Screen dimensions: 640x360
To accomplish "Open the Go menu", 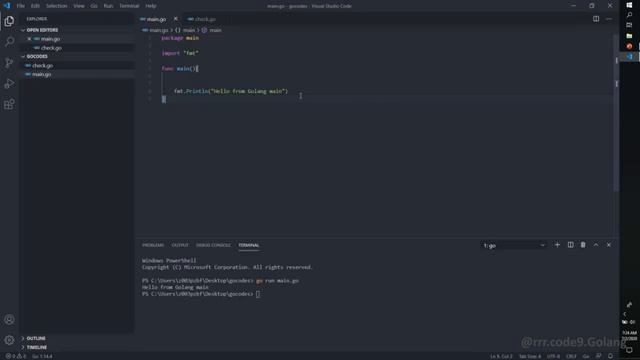I will (94, 6).
